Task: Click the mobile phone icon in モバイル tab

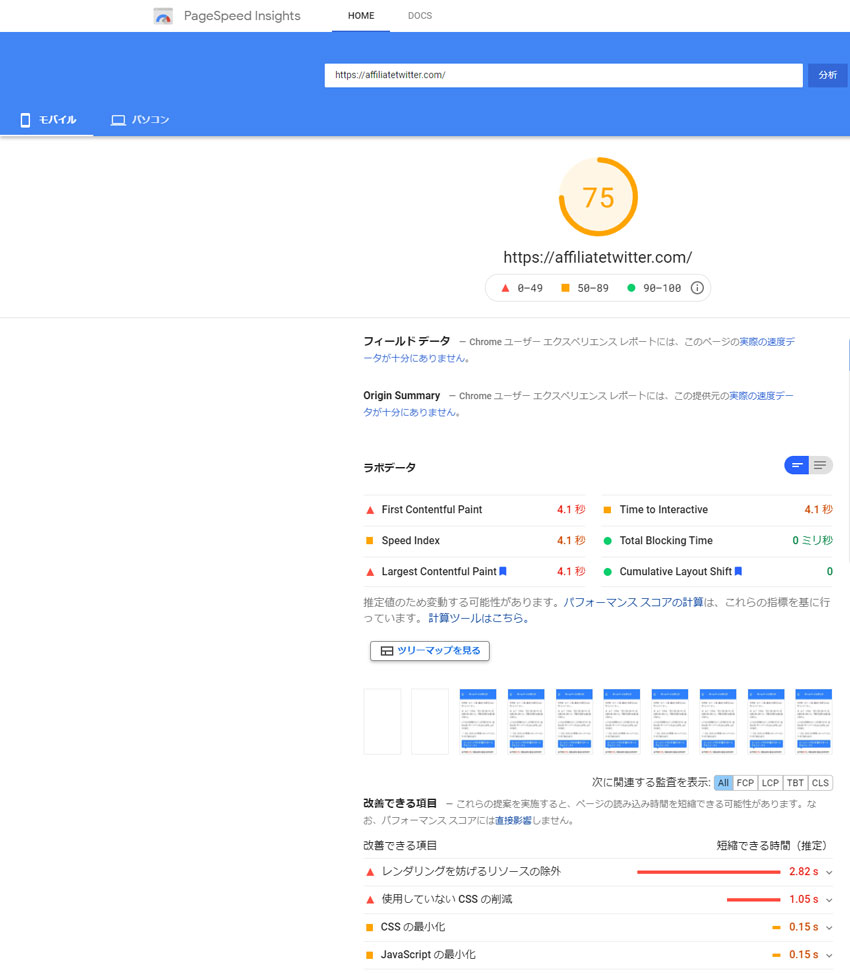Action: (25, 120)
